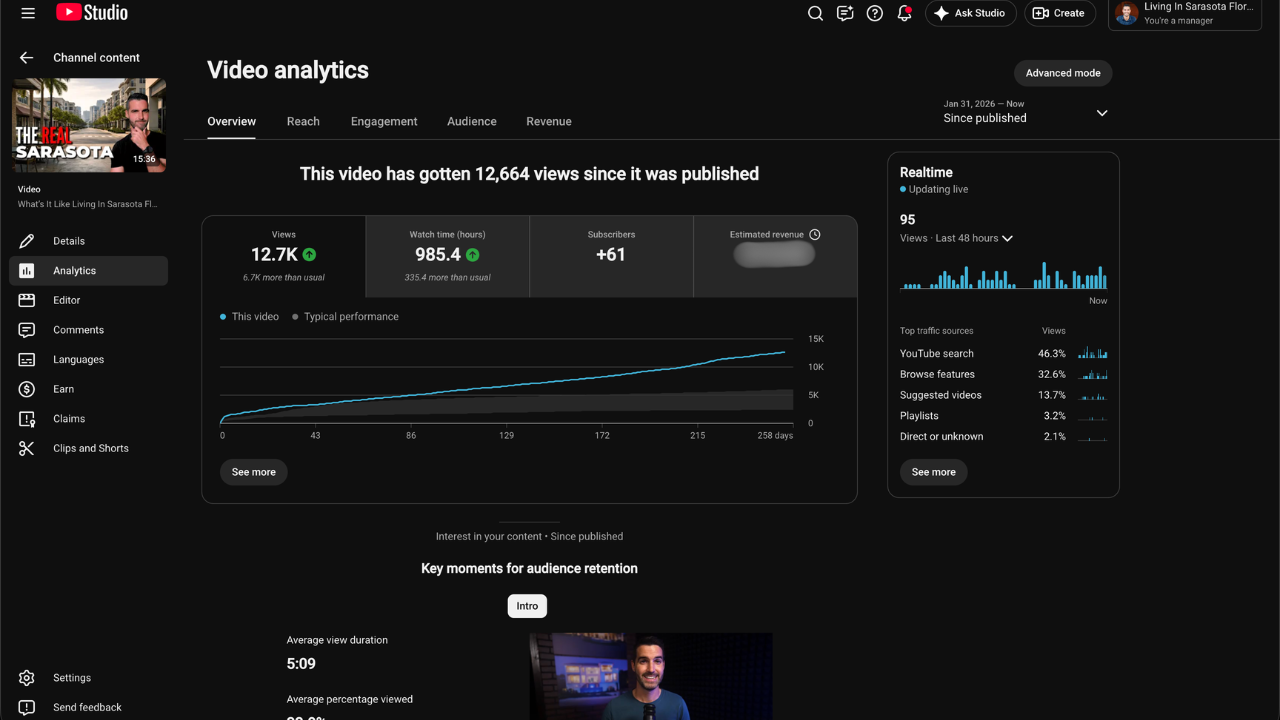Click the Advanced mode button
This screenshot has width=1280, height=720.
point(1063,73)
